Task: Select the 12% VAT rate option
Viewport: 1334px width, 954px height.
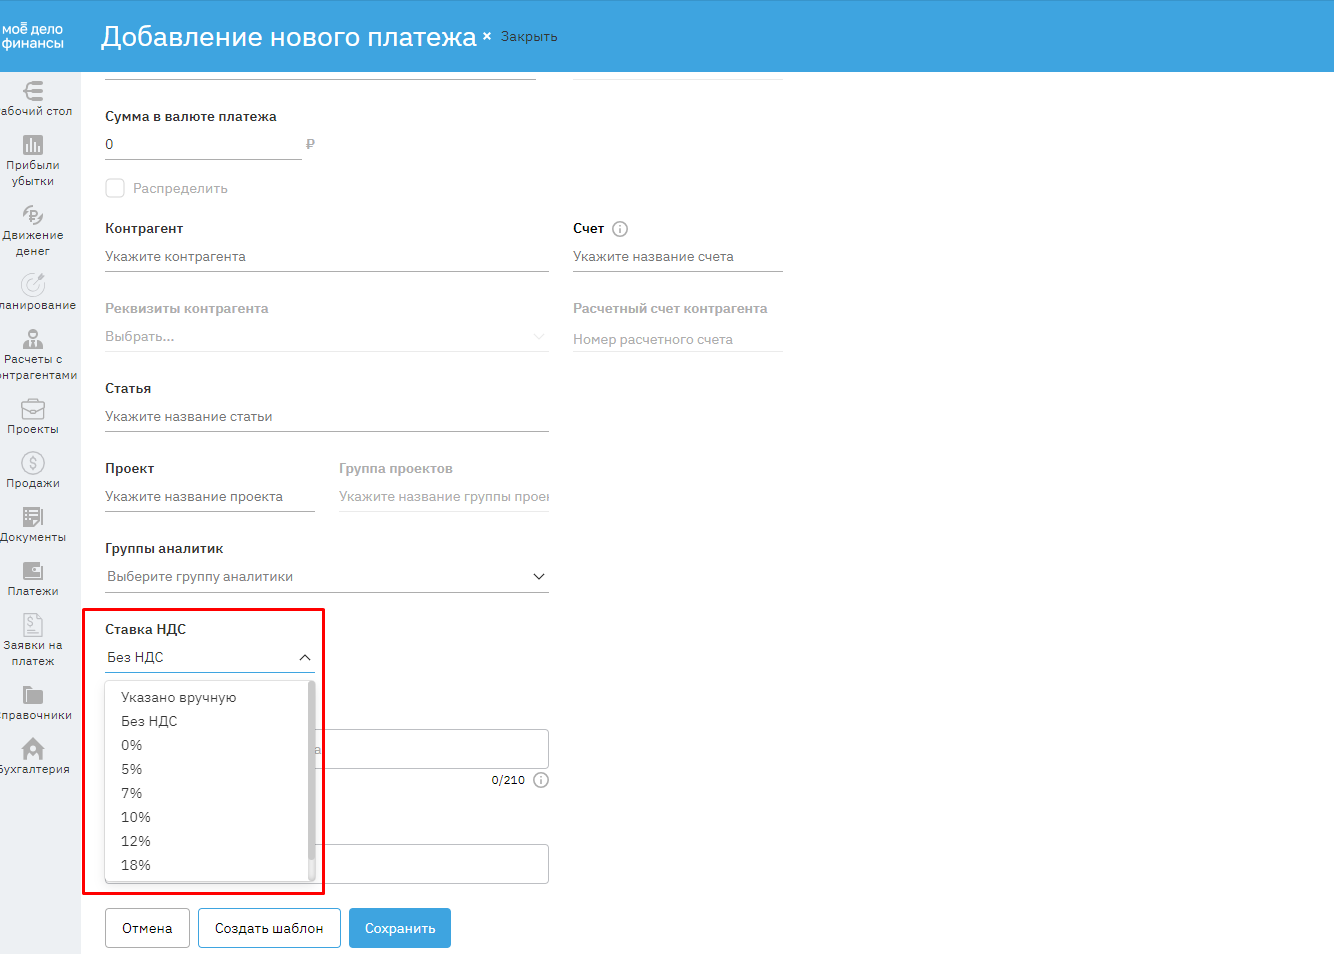Action: 136,841
